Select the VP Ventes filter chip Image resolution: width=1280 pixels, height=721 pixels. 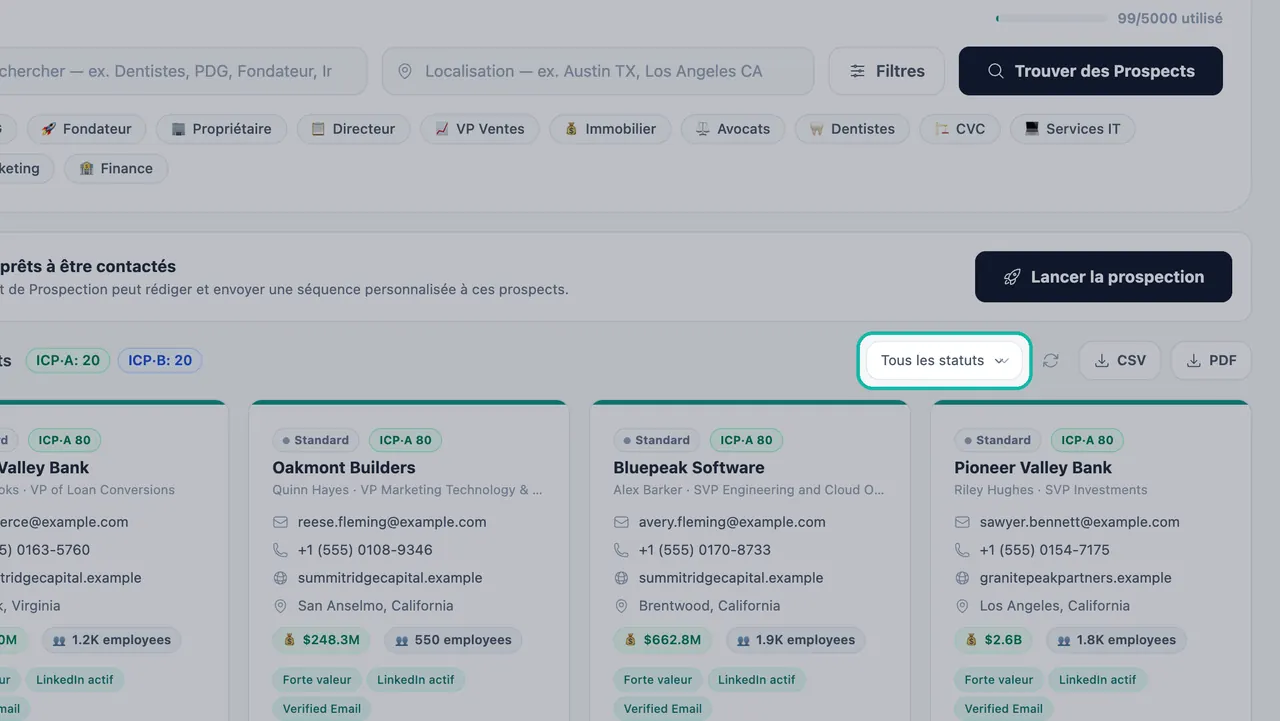click(x=479, y=129)
